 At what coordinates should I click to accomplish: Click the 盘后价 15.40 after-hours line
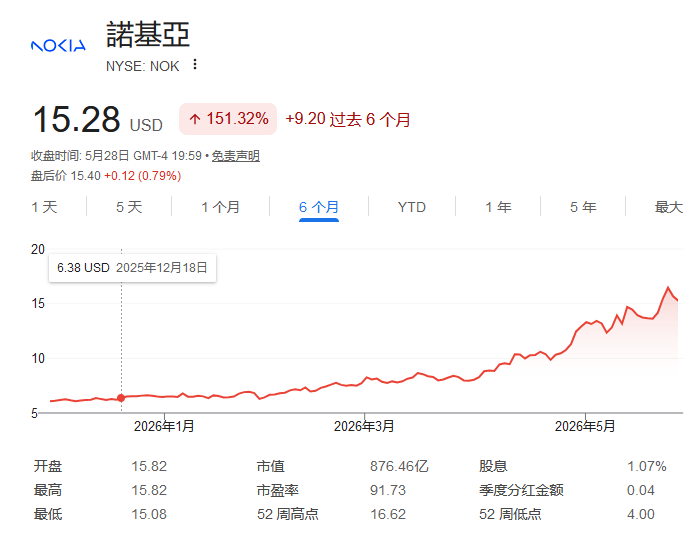click(x=106, y=176)
